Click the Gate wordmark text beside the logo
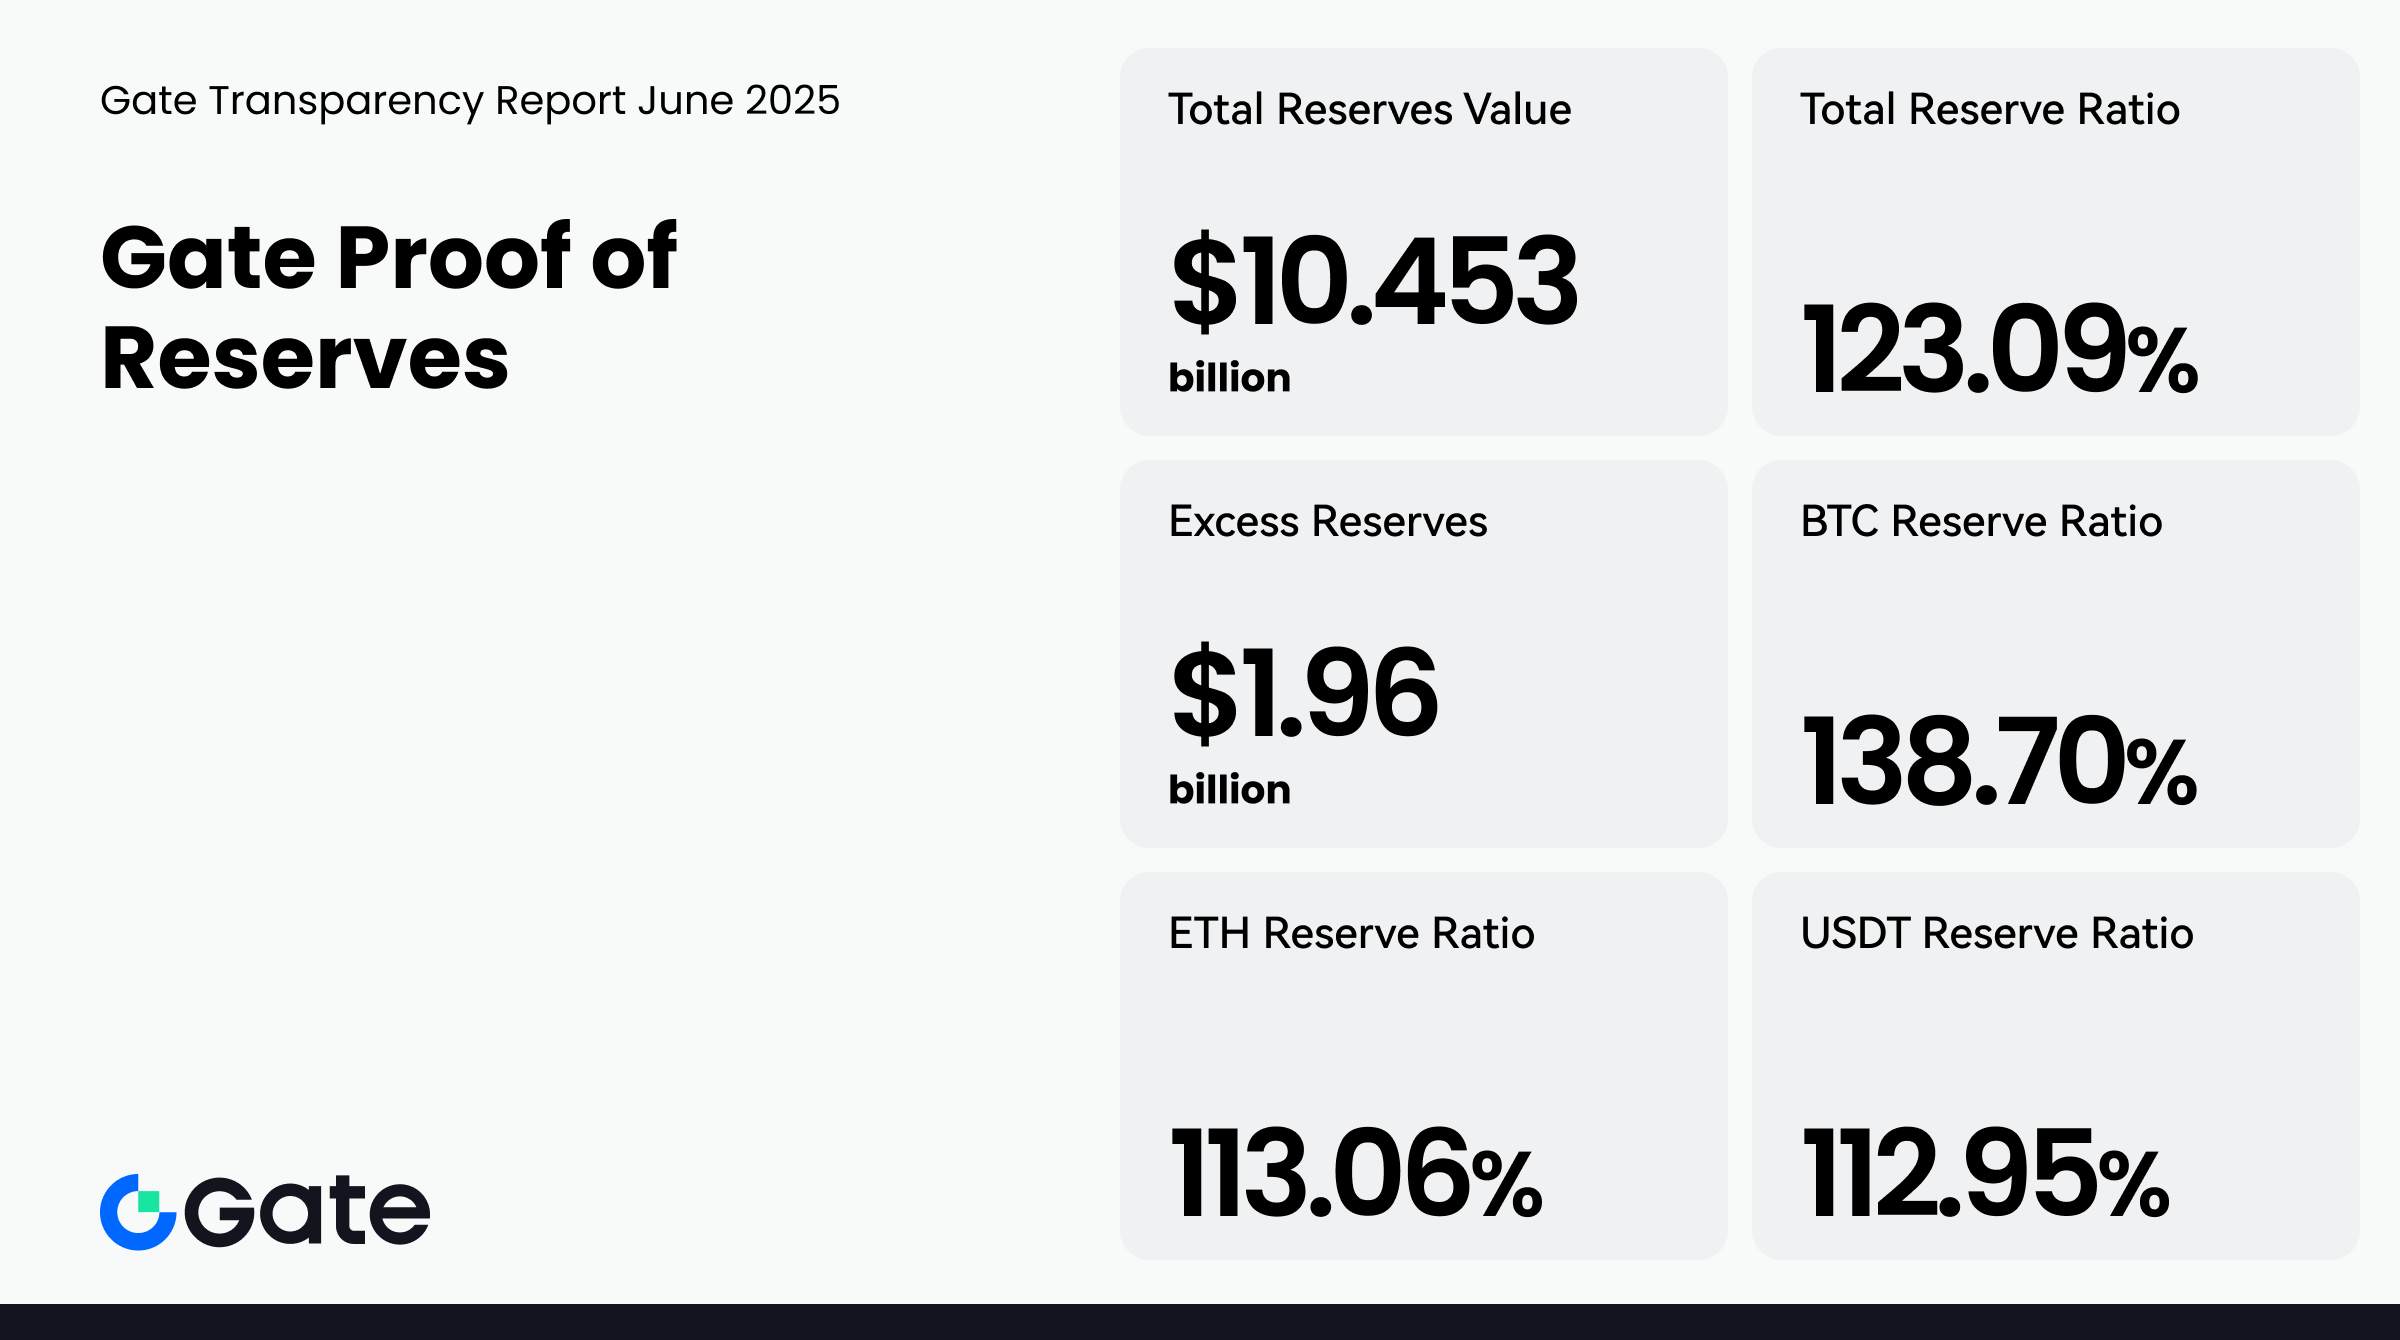The image size is (2400, 1340). pyautogui.click(x=307, y=1211)
